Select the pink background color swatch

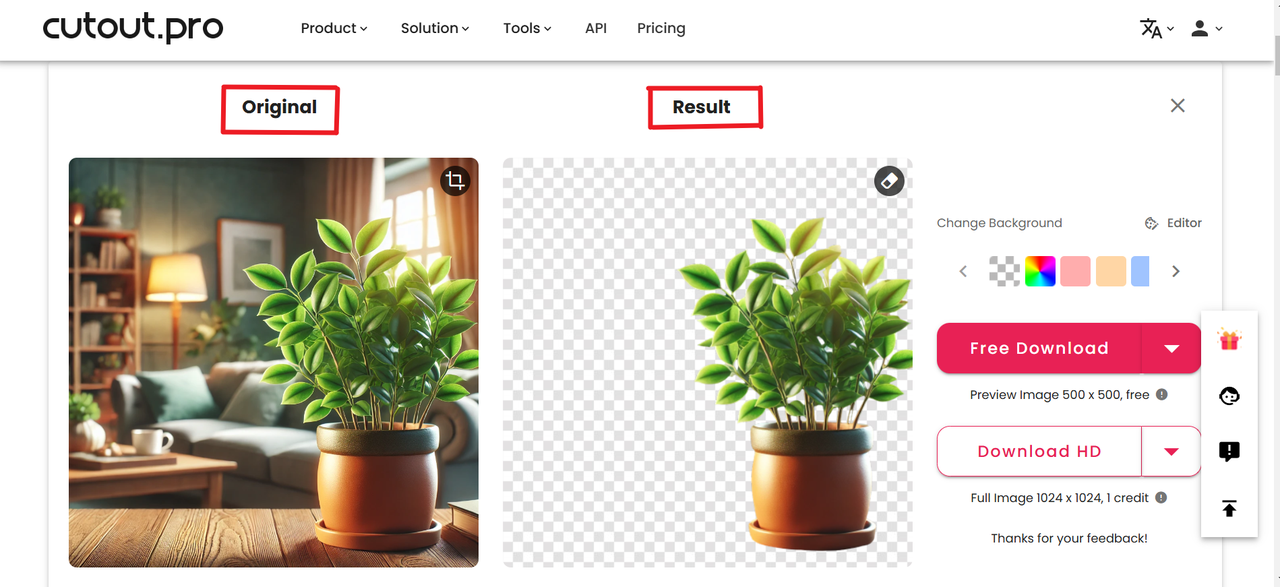1075,271
